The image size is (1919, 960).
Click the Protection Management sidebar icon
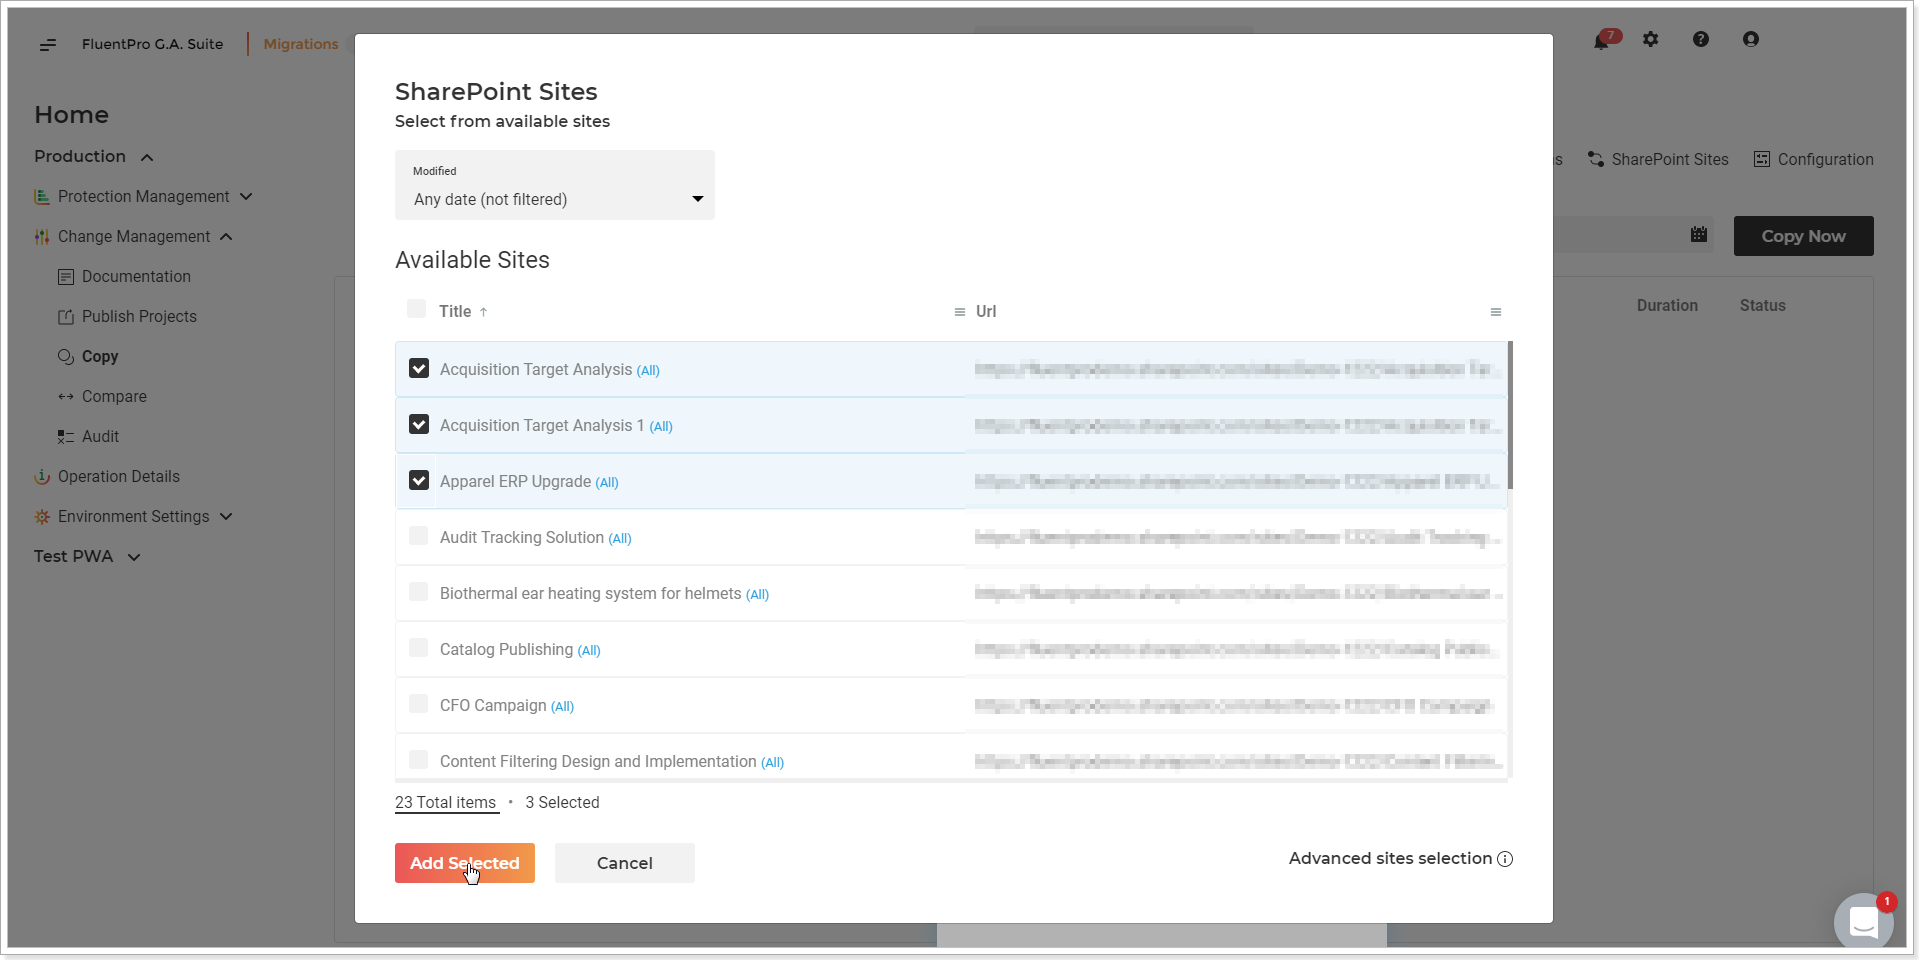(42, 196)
